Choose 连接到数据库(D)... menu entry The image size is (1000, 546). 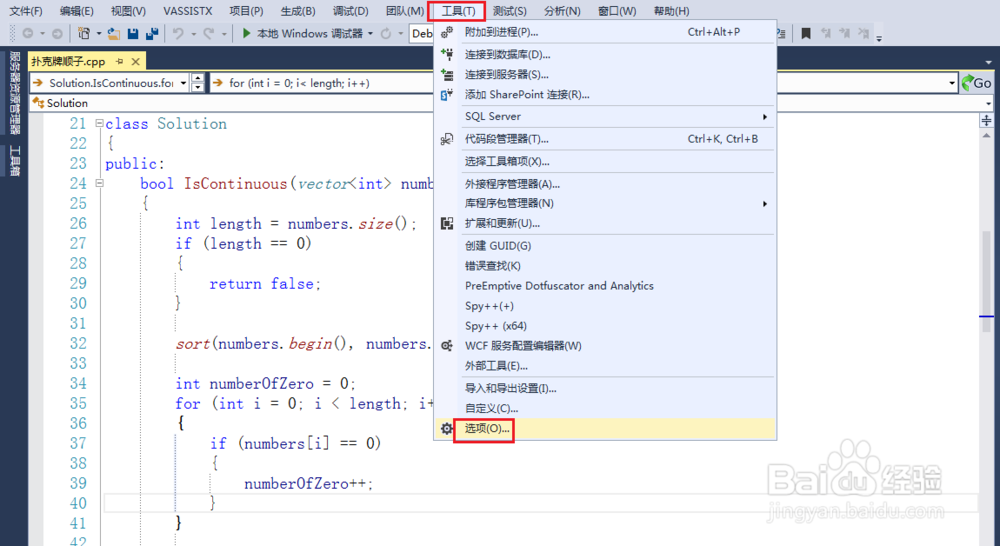(605, 55)
